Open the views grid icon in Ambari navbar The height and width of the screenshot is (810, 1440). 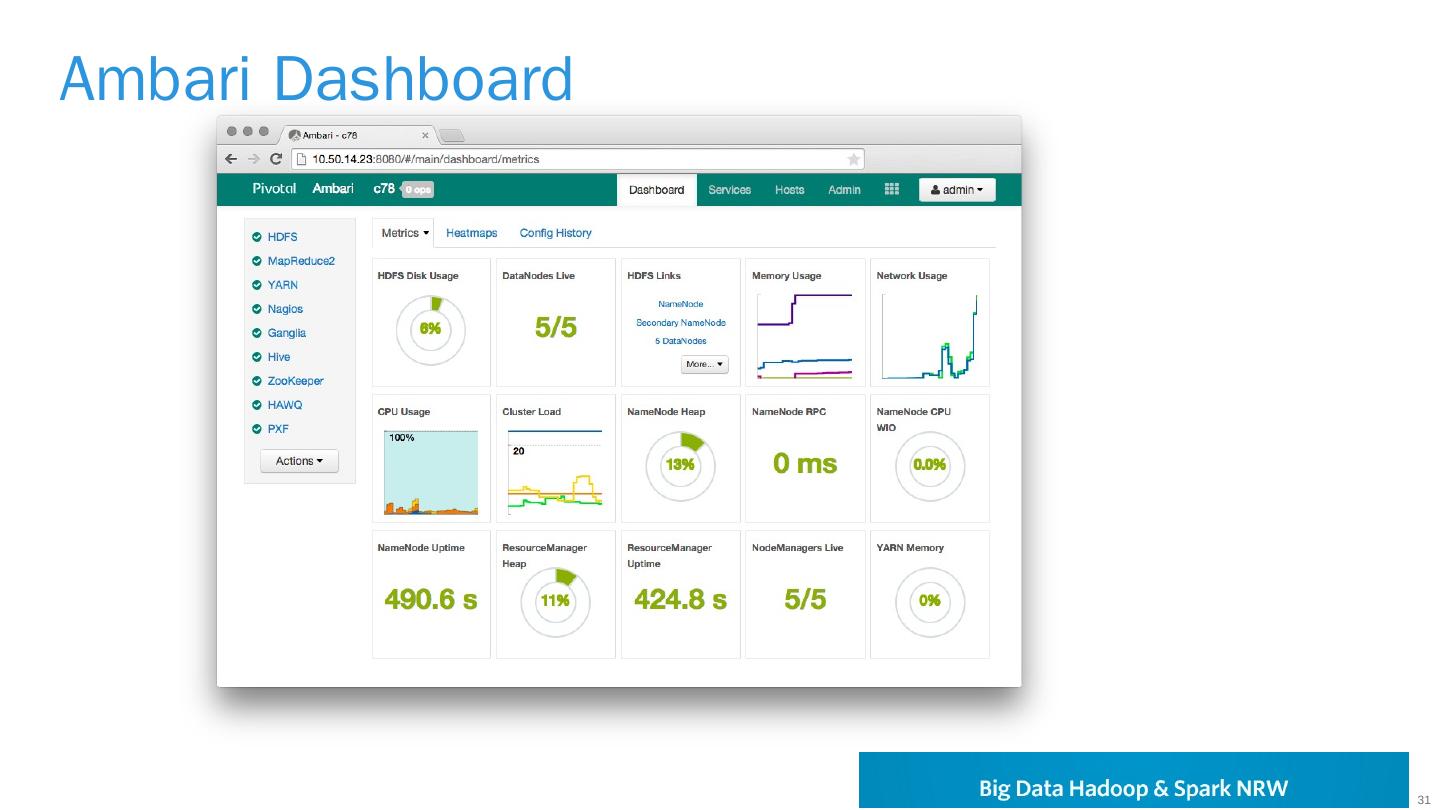[892, 189]
